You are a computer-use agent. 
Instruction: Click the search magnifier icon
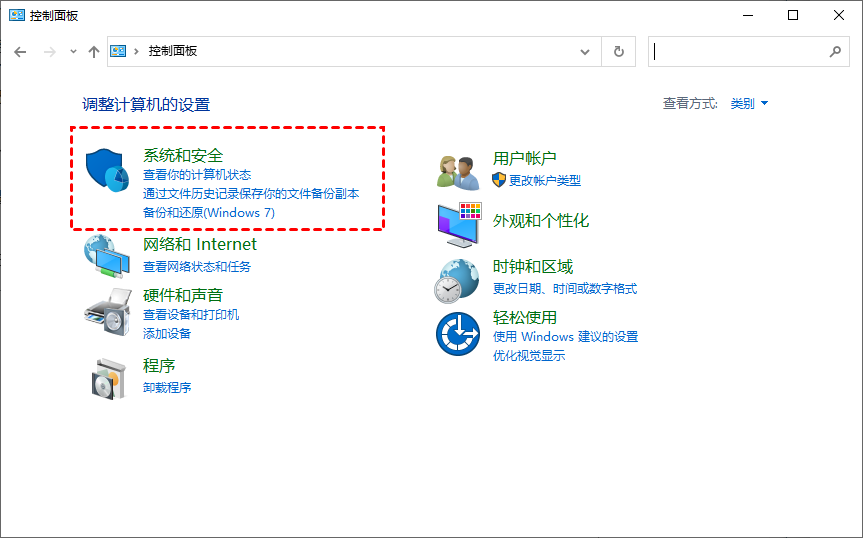[835, 52]
